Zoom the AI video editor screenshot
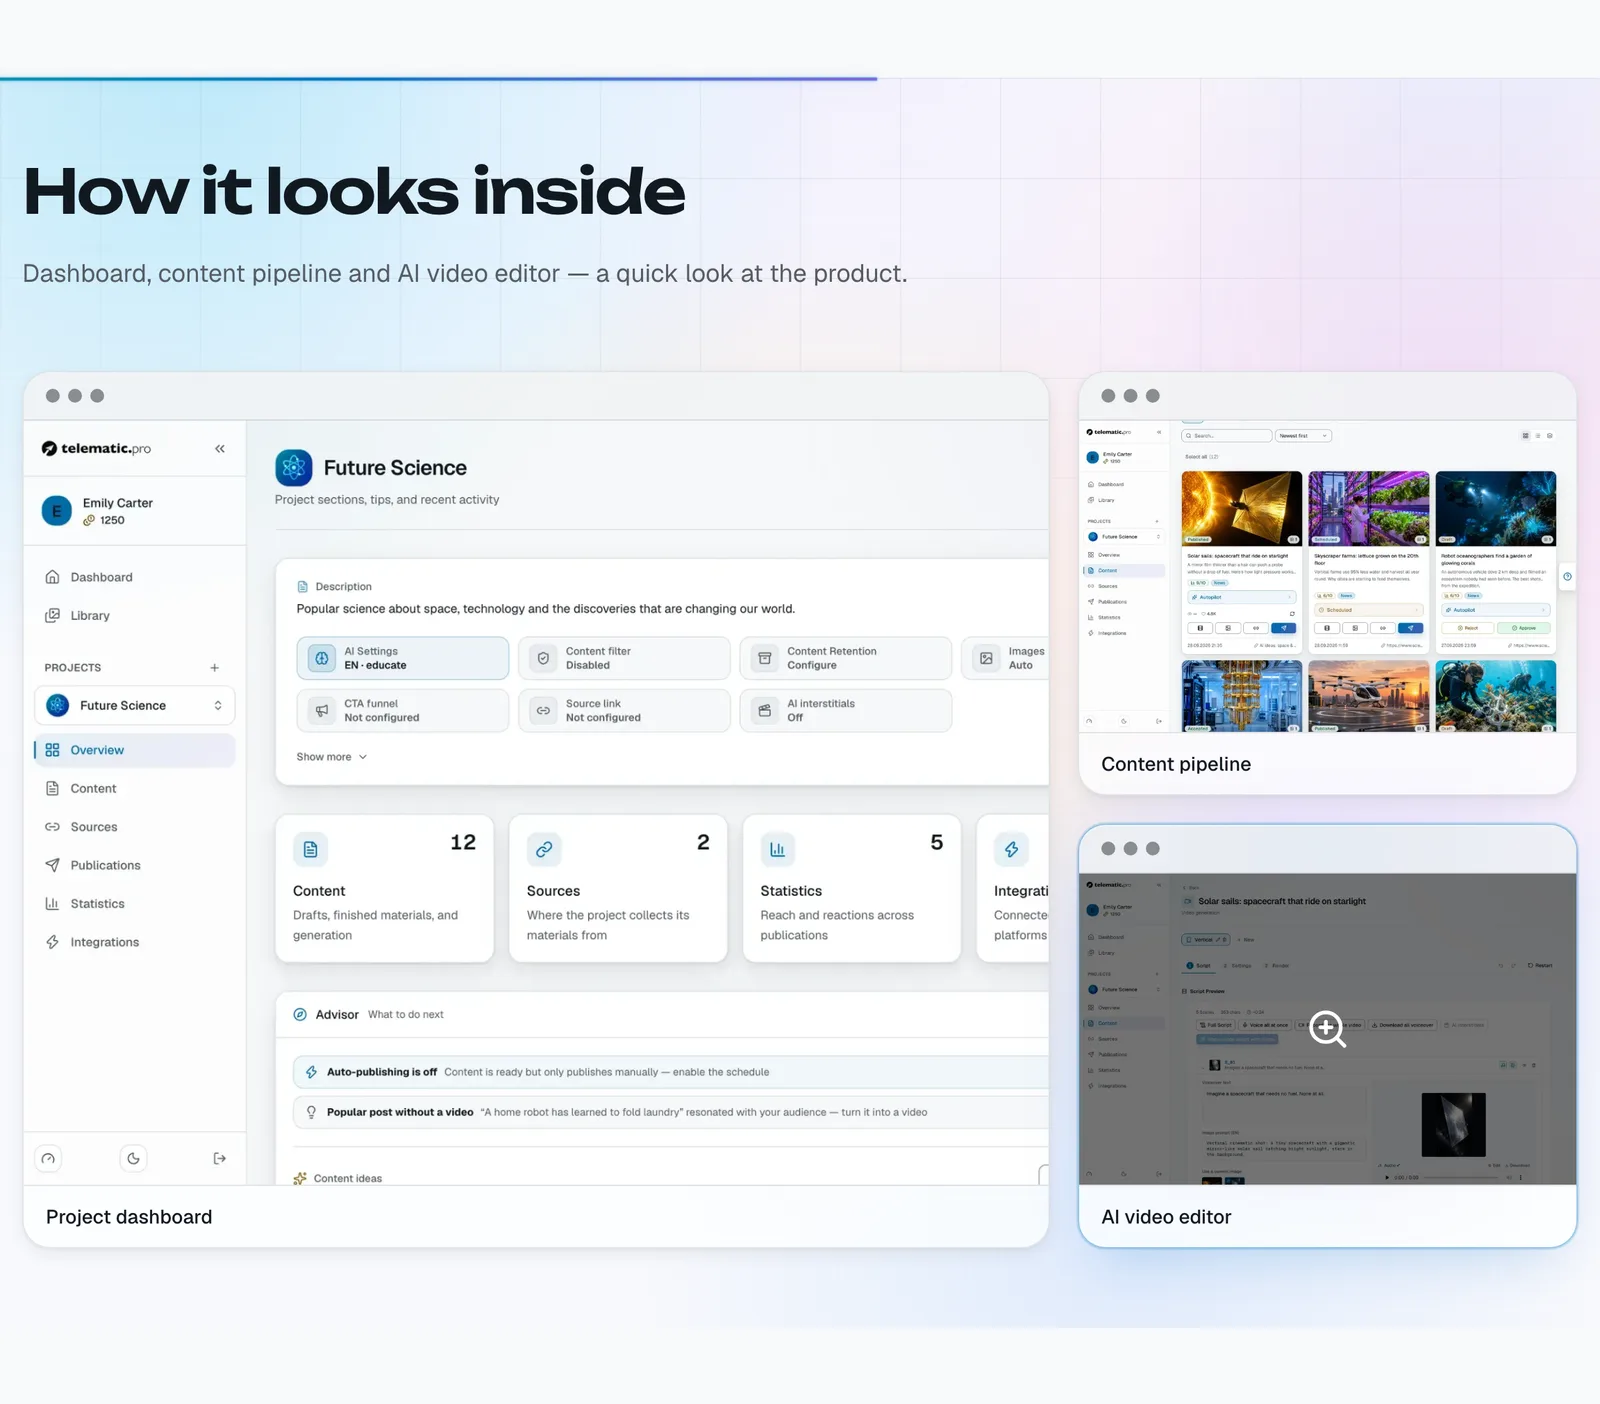This screenshot has width=1600, height=1404. 1328,1029
